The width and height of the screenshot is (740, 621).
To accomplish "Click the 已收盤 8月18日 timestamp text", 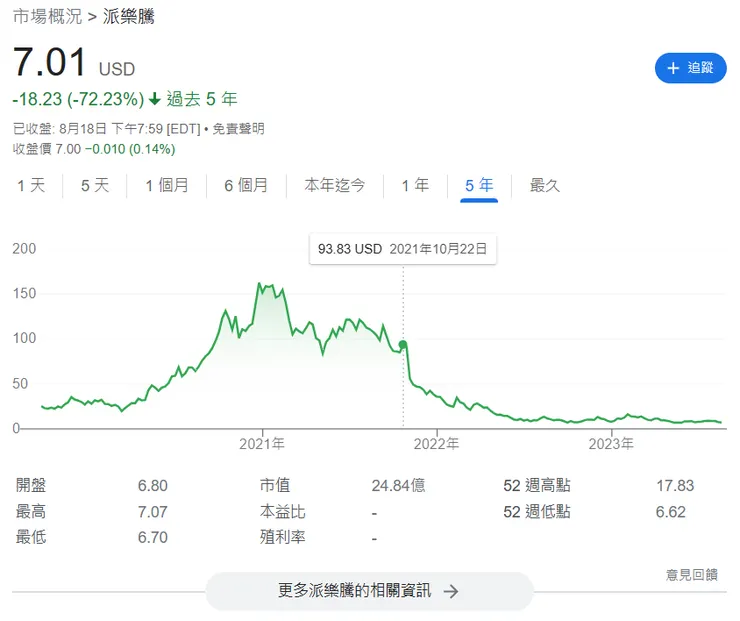I will (x=107, y=129).
